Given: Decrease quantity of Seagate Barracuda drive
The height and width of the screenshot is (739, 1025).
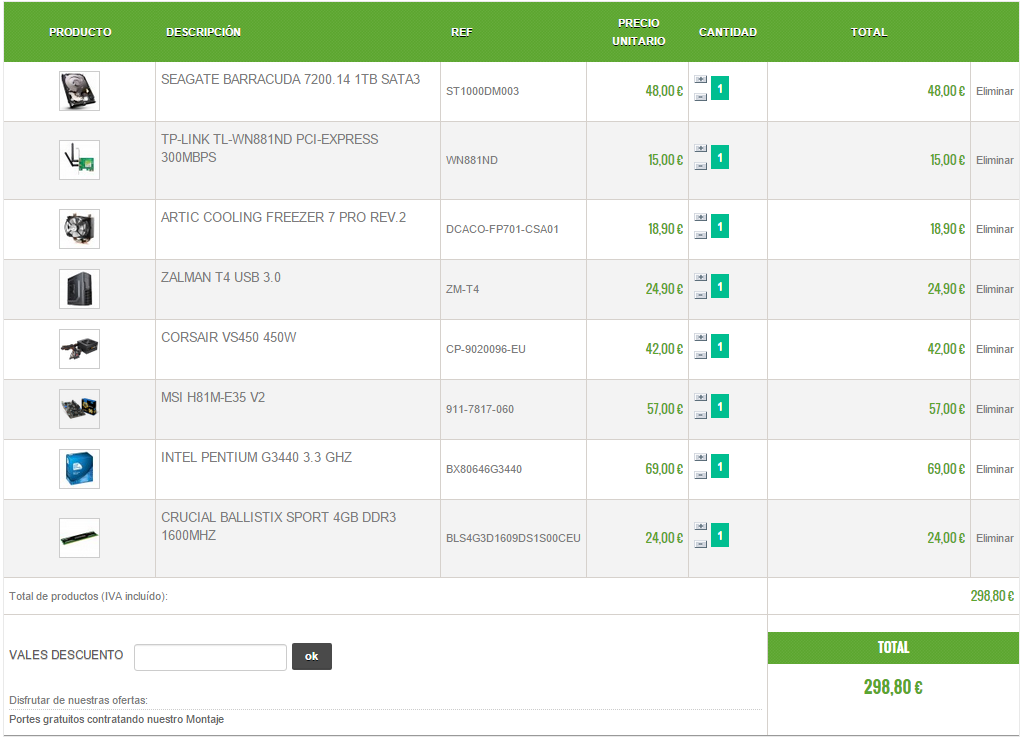Looking at the screenshot, I should (700, 97).
